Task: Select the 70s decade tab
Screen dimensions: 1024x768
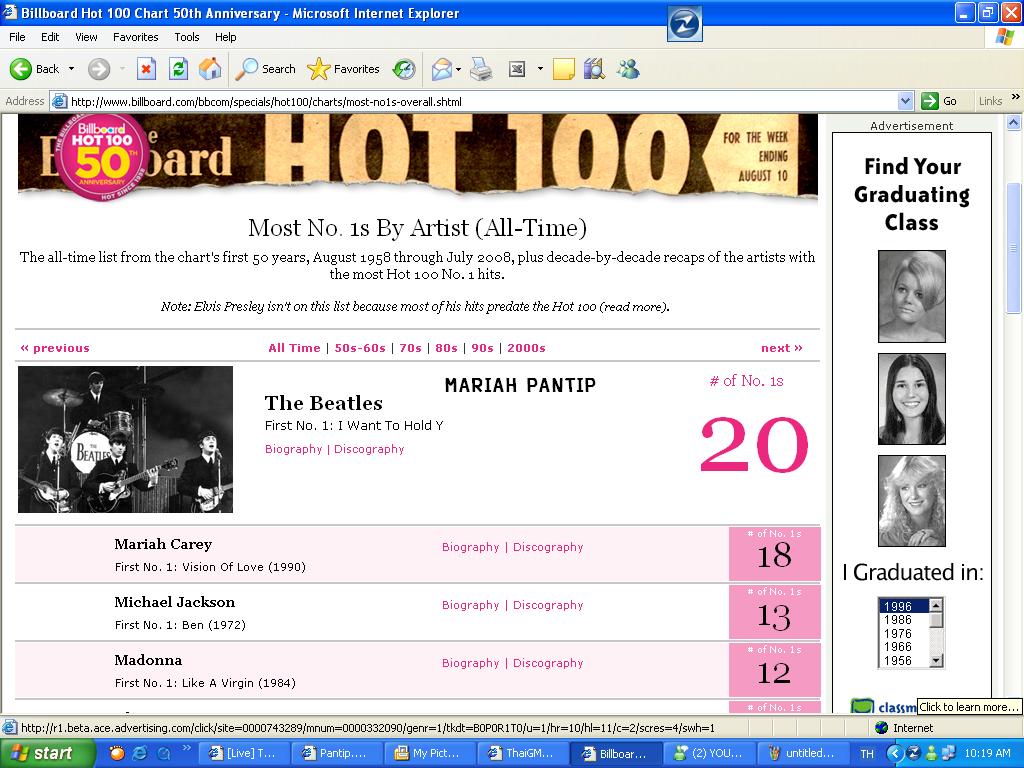Action: tap(410, 348)
